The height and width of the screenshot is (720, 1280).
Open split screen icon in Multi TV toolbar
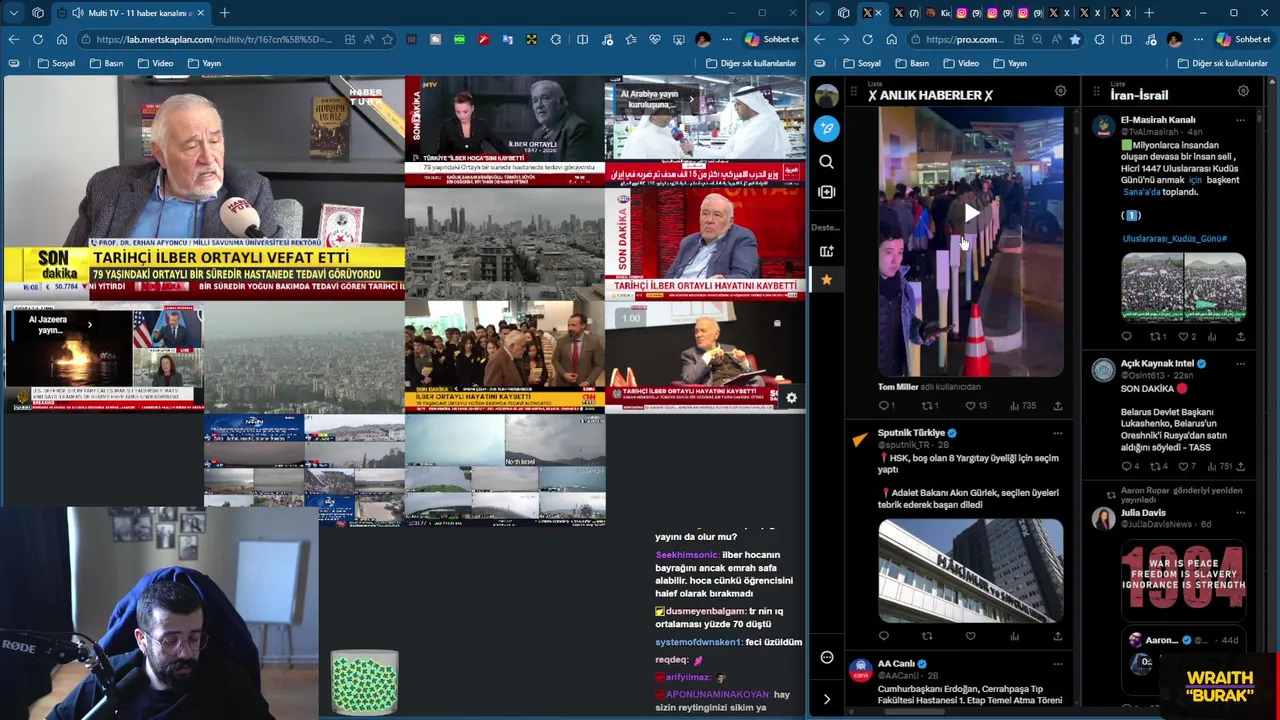tap(582, 39)
